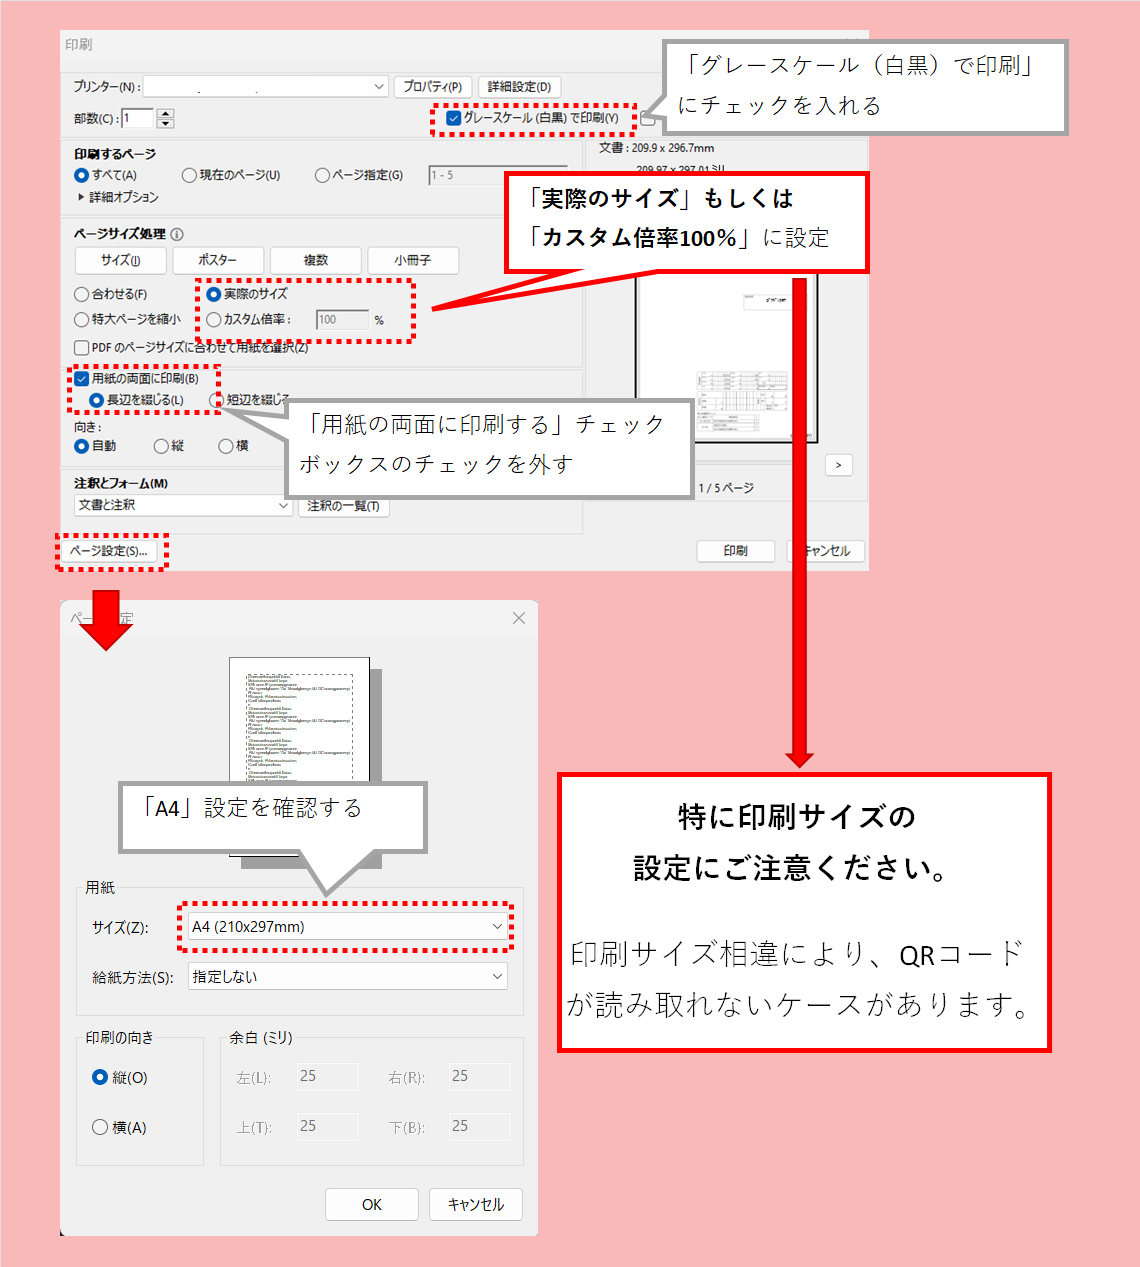Select the 横 radio button under 向き
Viewport: 1140px width, 1267px height.
pos(225,446)
